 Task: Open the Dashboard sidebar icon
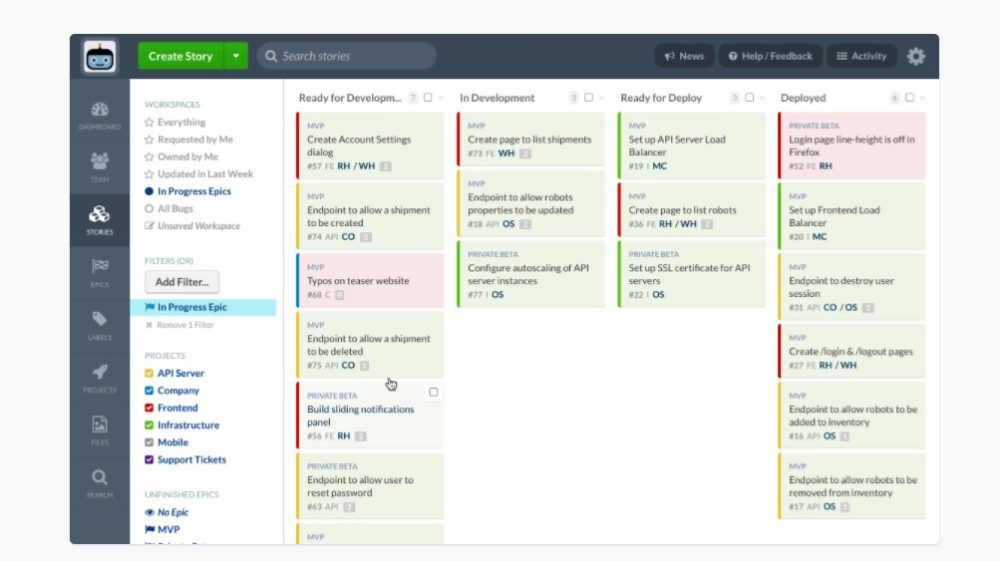click(x=100, y=114)
